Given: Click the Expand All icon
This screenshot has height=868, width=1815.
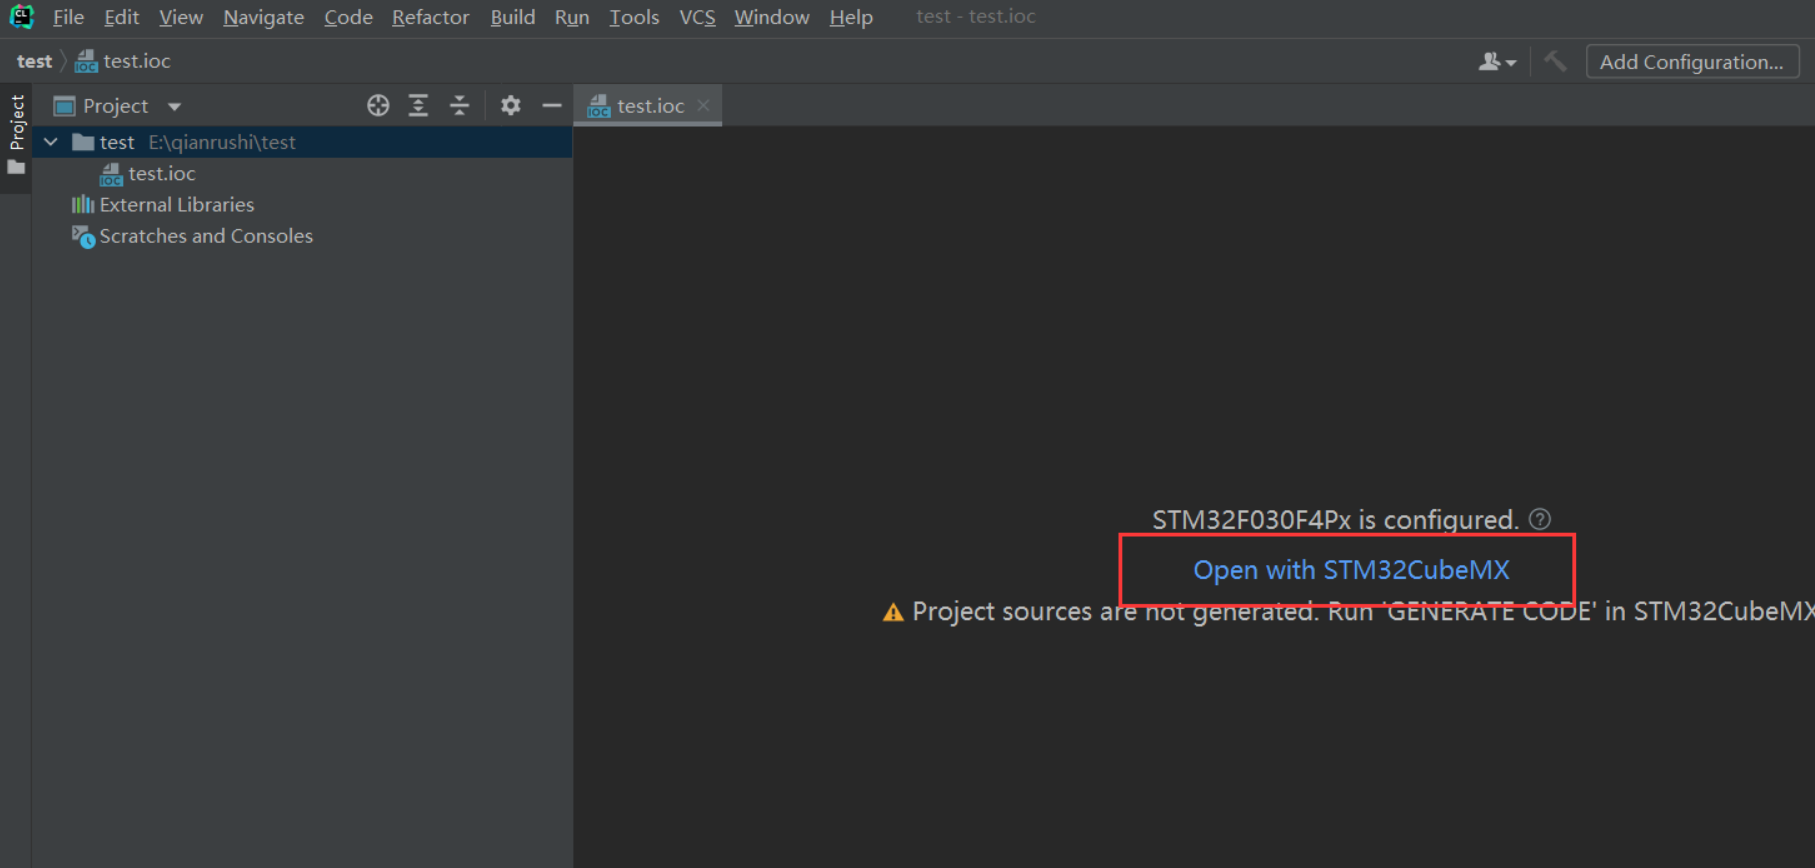Looking at the screenshot, I should [x=418, y=105].
